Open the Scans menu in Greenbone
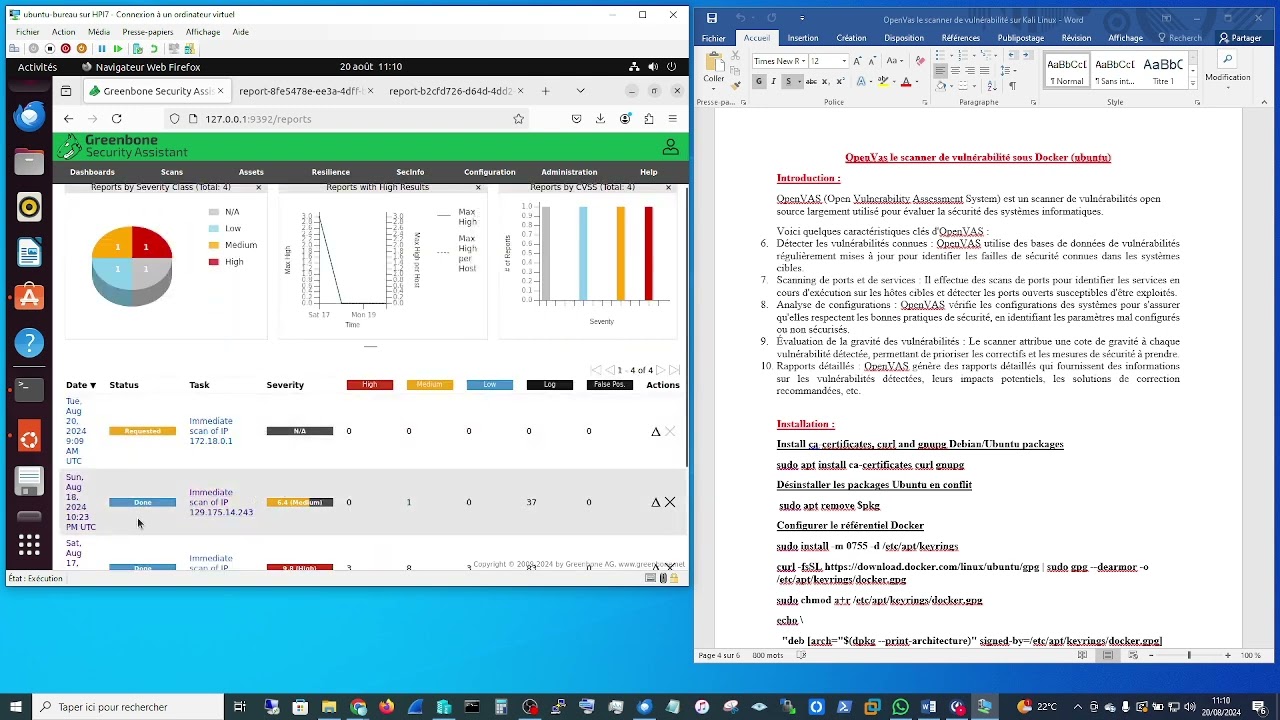This screenshot has height=720, width=1280. (172, 172)
